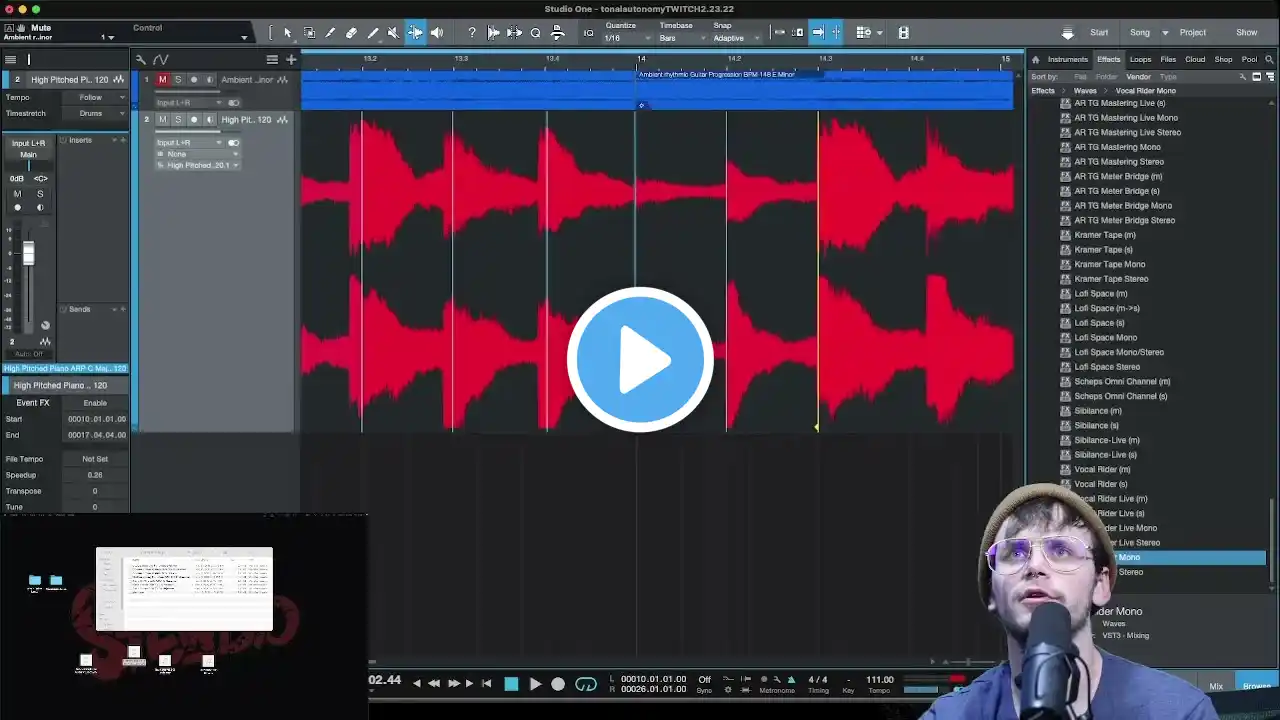
Task: Open the video player filmstrip icon
Action: [904, 33]
